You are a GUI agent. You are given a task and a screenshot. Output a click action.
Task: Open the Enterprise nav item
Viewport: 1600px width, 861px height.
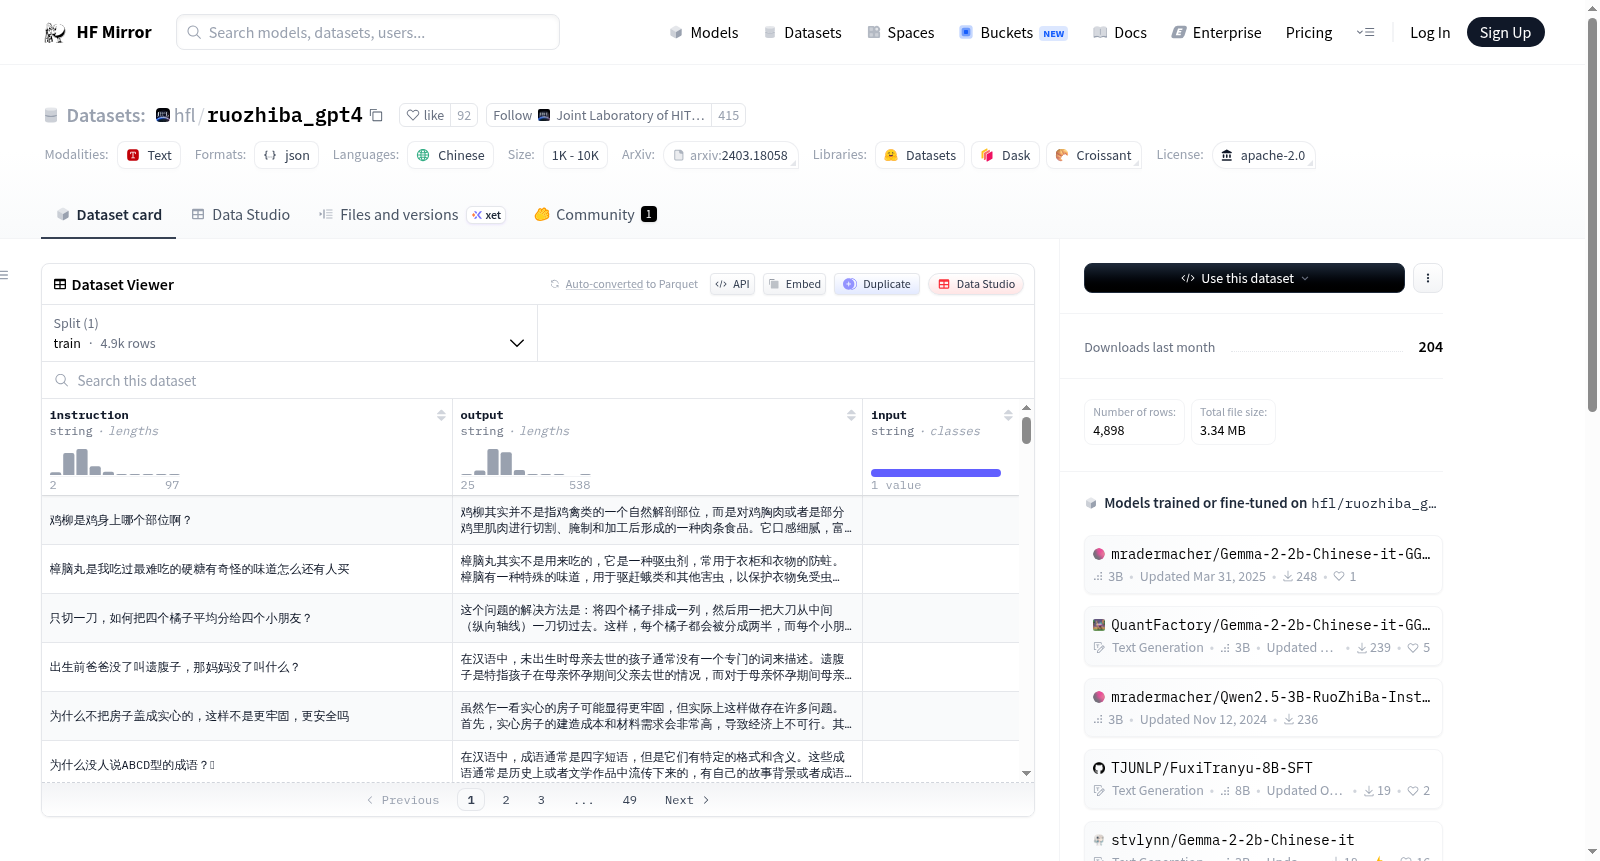coord(1216,32)
